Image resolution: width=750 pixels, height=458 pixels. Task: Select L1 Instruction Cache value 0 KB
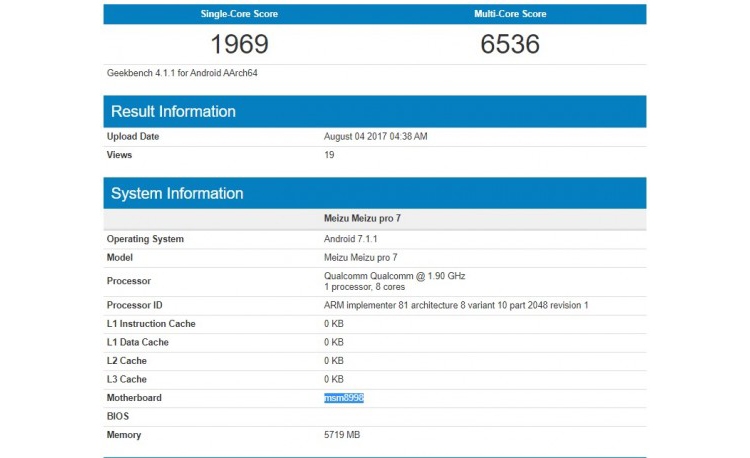click(x=334, y=324)
